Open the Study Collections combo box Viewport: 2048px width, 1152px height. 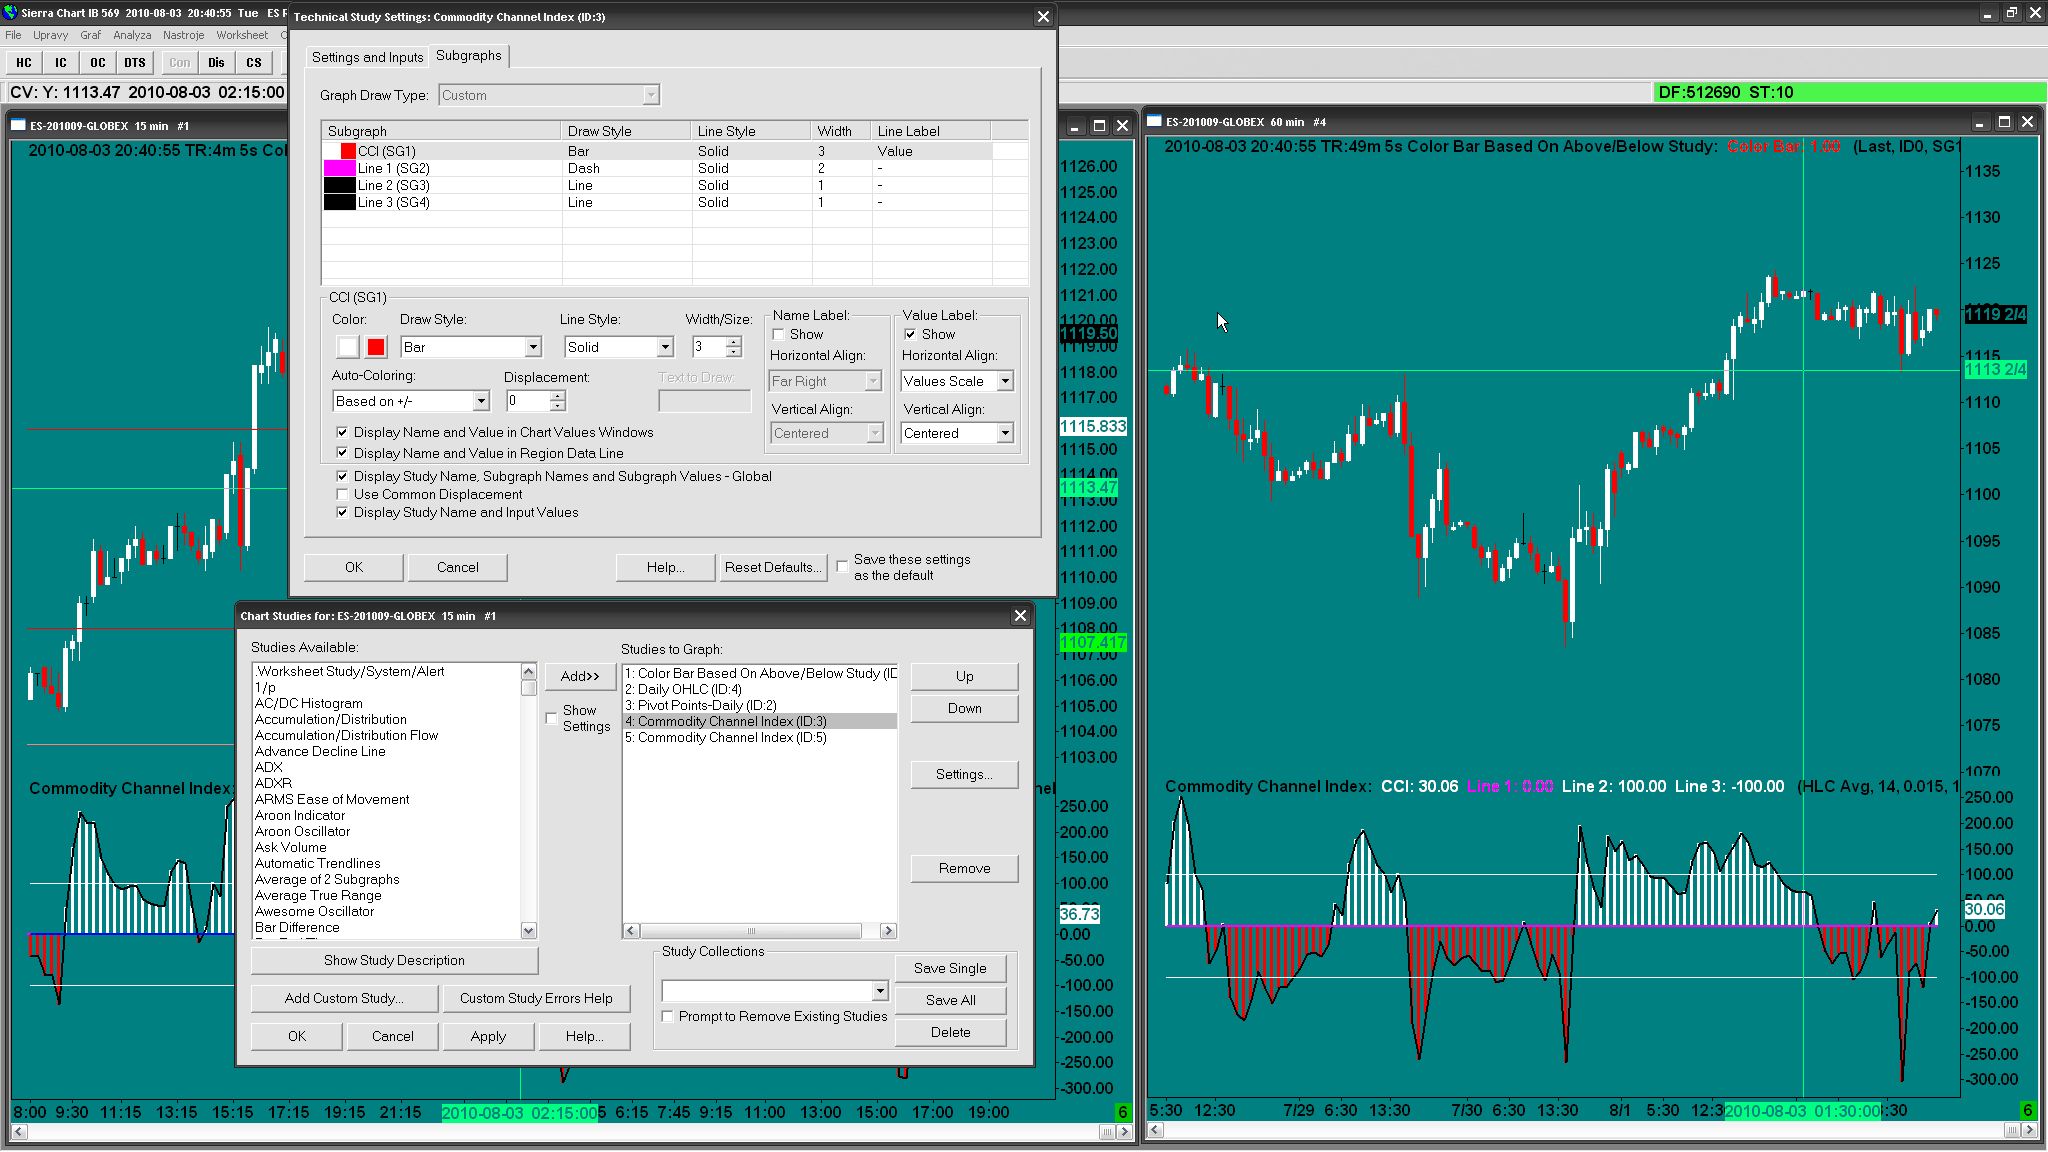(879, 991)
